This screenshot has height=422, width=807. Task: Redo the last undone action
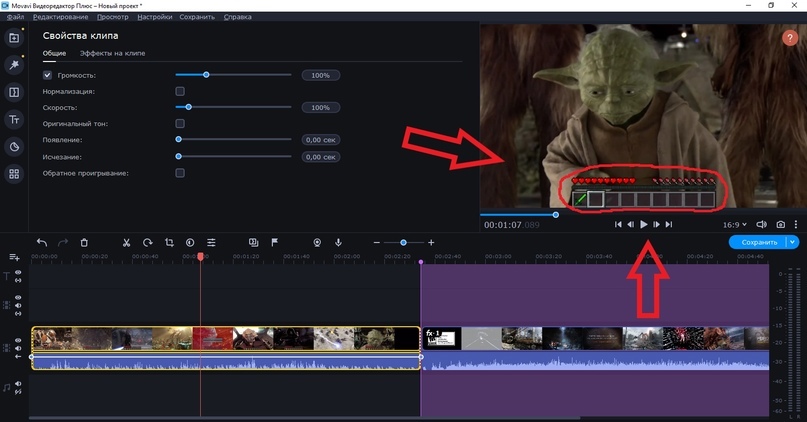pos(63,242)
